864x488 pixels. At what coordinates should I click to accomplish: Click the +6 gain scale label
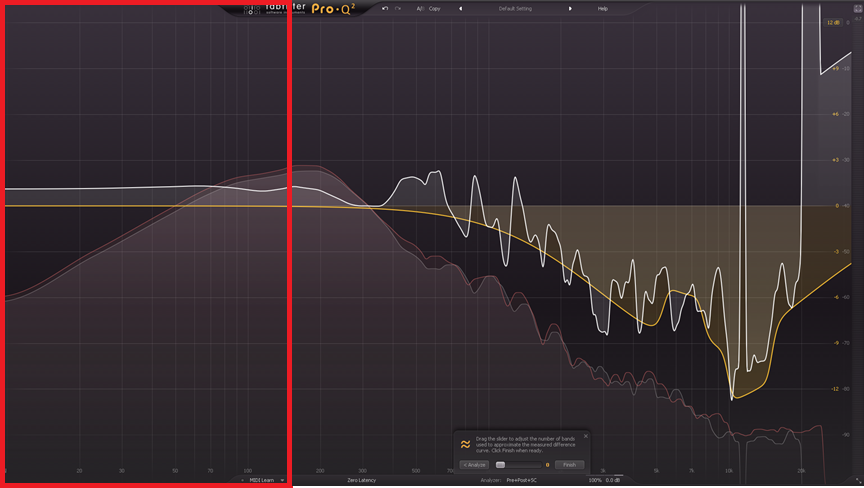click(x=835, y=114)
